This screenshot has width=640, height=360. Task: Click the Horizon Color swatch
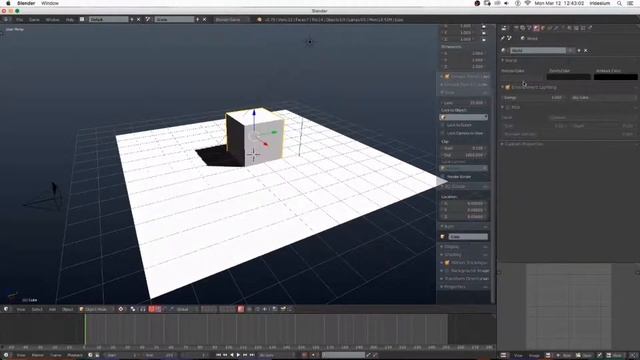click(x=522, y=77)
